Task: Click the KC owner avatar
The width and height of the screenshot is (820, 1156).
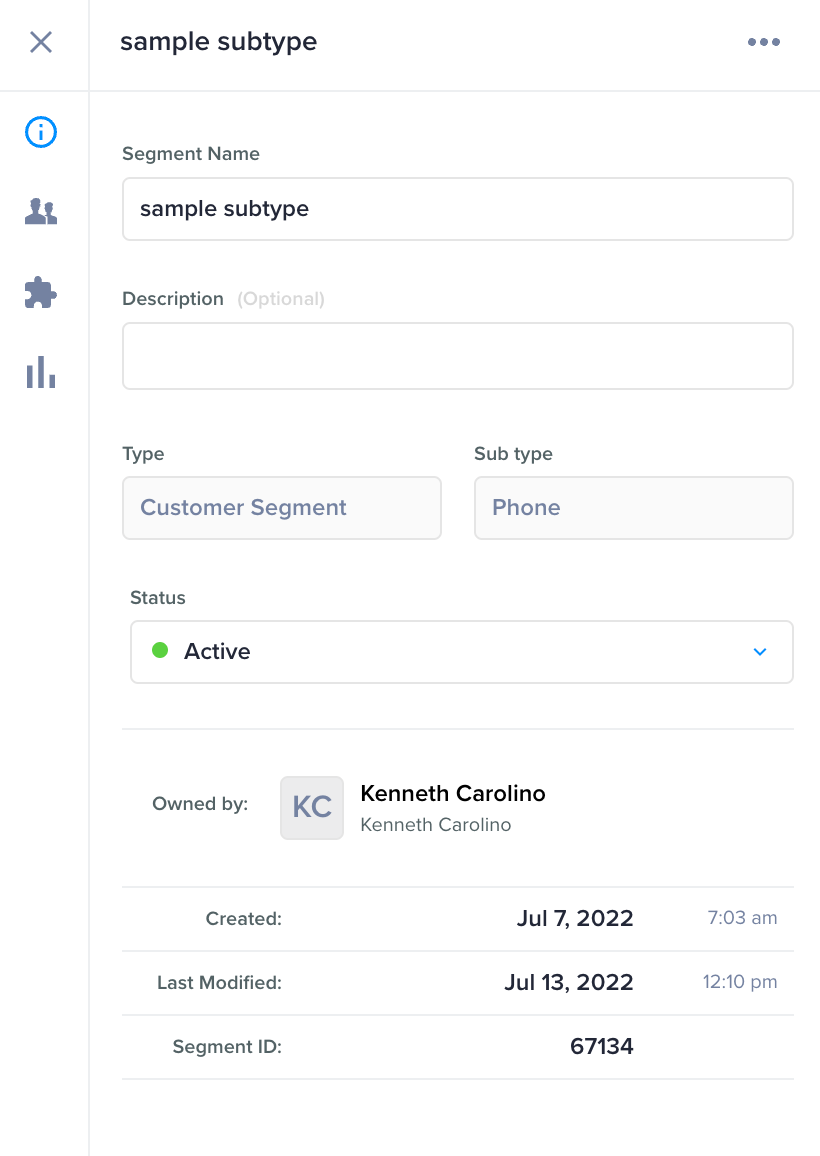Action: [312, 808]
